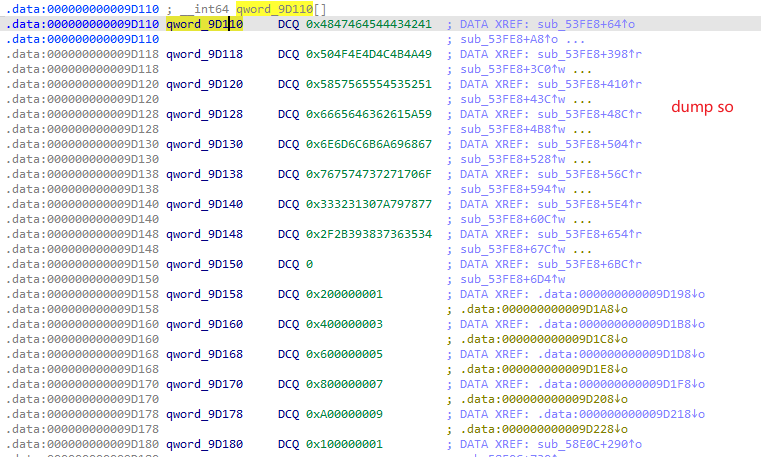Screen dimensions: 761x457
Task: Select the DCQ 0 value of qword_9D150
Action: 310,263
